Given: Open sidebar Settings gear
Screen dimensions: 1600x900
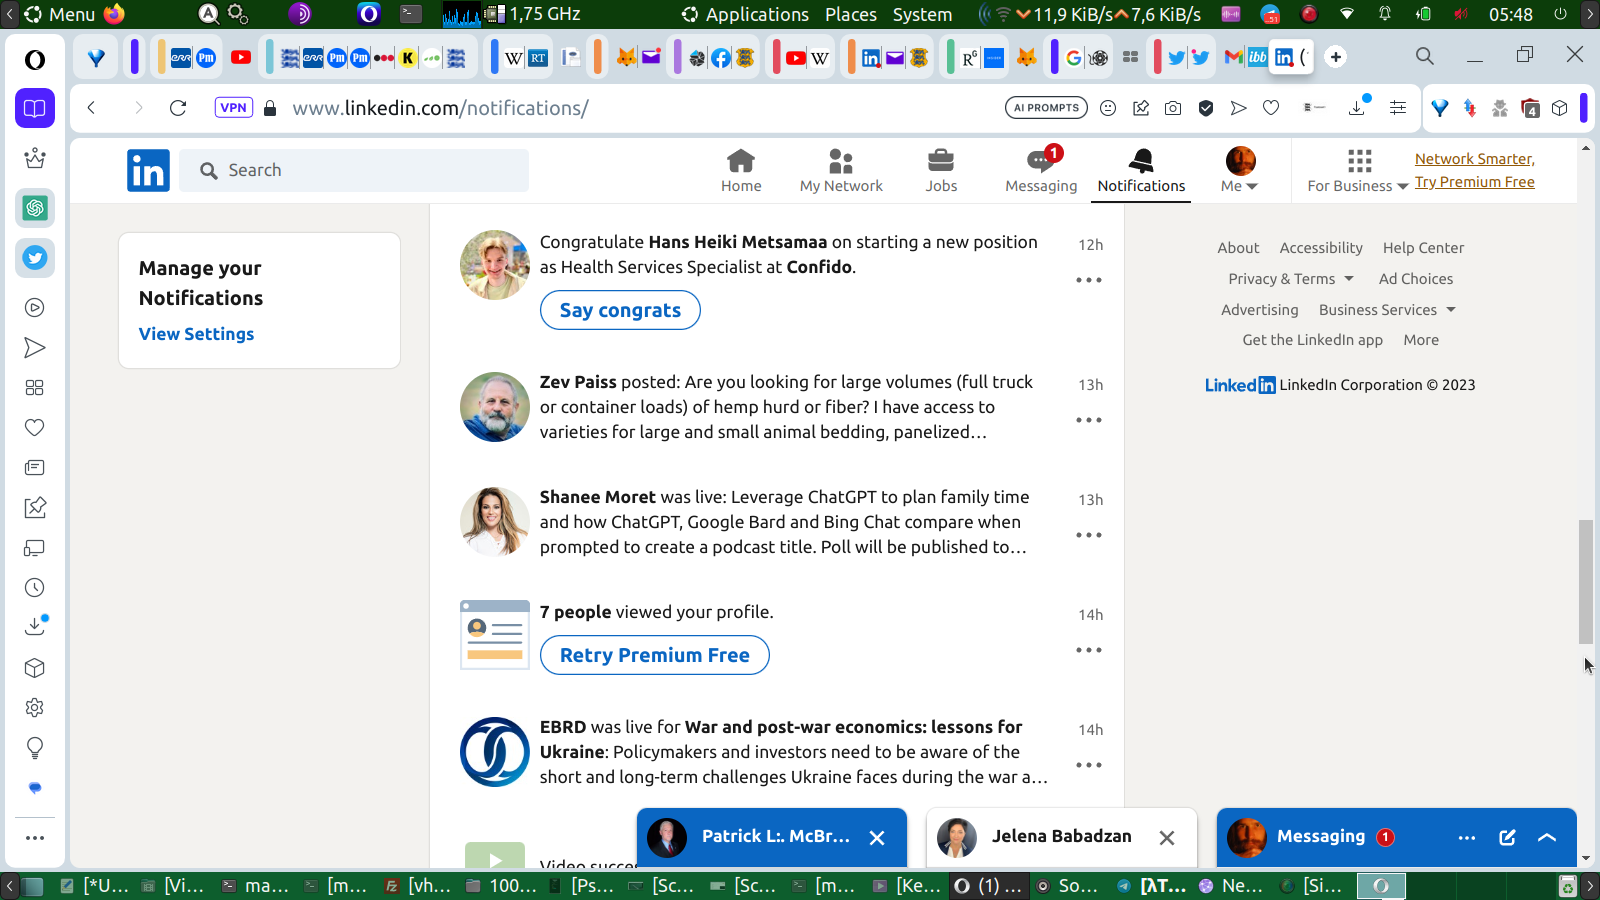Looking at the screenshot, I should click(x=35, y=708).
